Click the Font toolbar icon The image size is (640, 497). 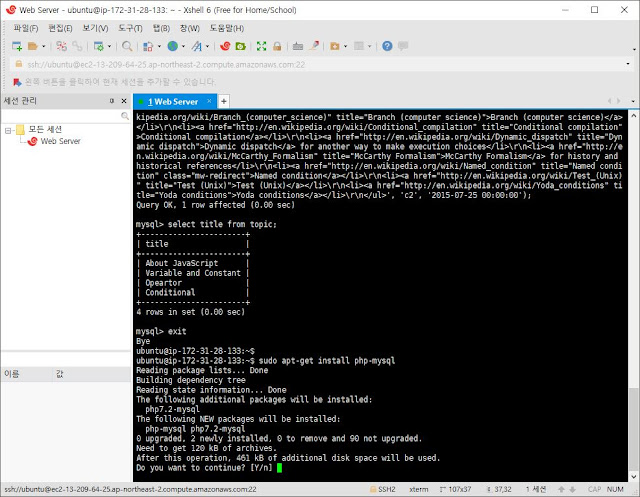[197, 46]
